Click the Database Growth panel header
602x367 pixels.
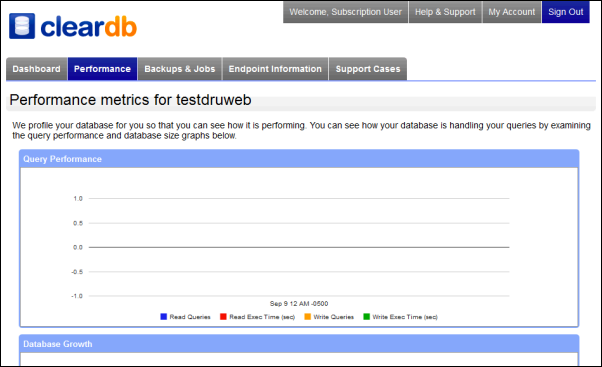tap(299, 344)
